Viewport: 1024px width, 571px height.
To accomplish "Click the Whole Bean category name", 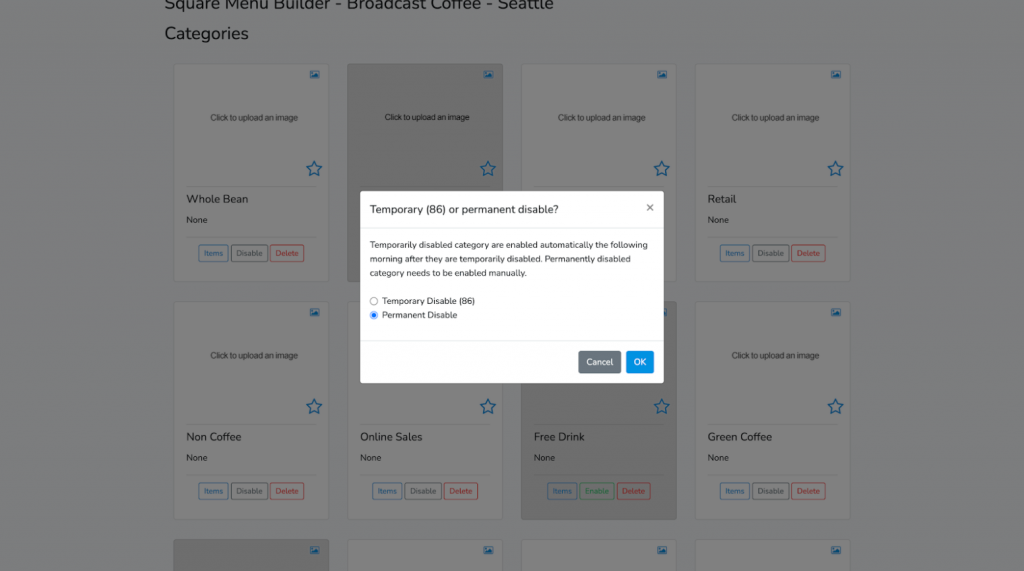I will [217, 199].
